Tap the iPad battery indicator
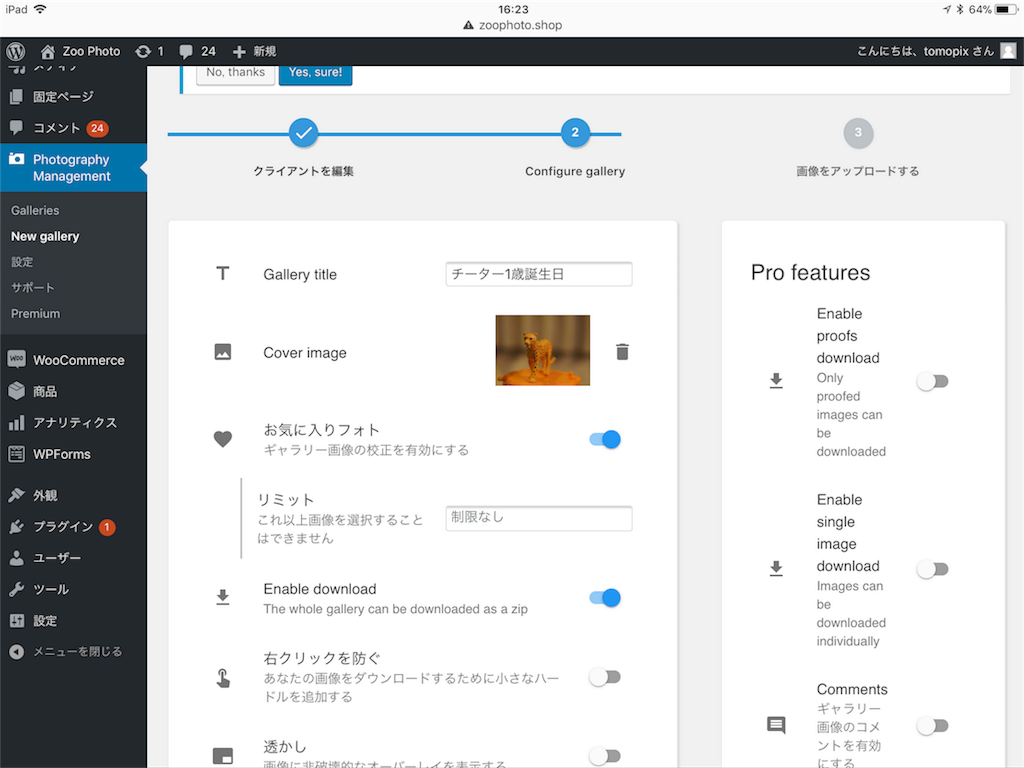This screenshot has height=768, width=1024. 1006,9
